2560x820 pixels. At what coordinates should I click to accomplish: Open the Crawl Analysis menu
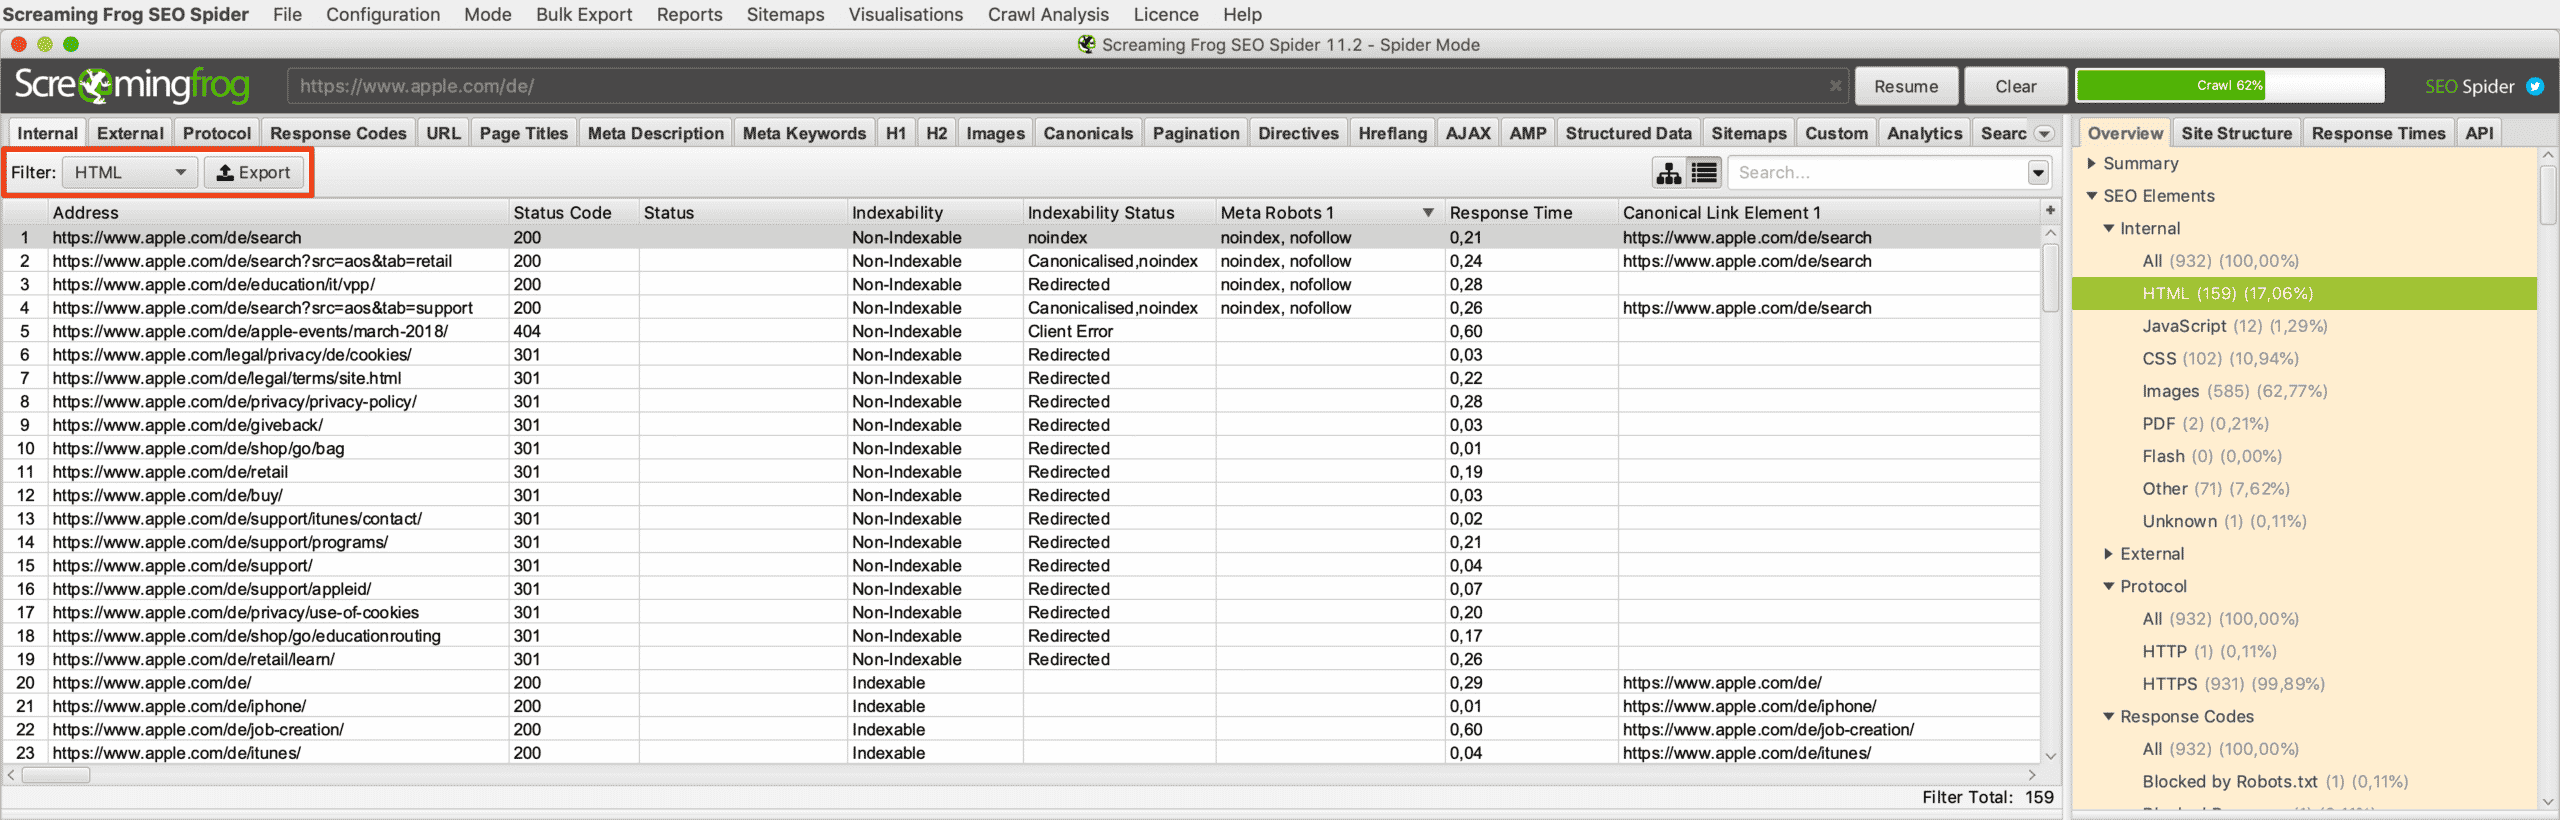click(1048, 14)
